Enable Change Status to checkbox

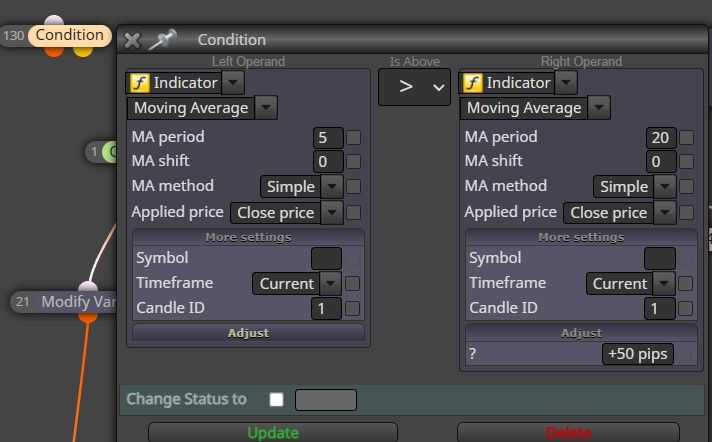277,399
